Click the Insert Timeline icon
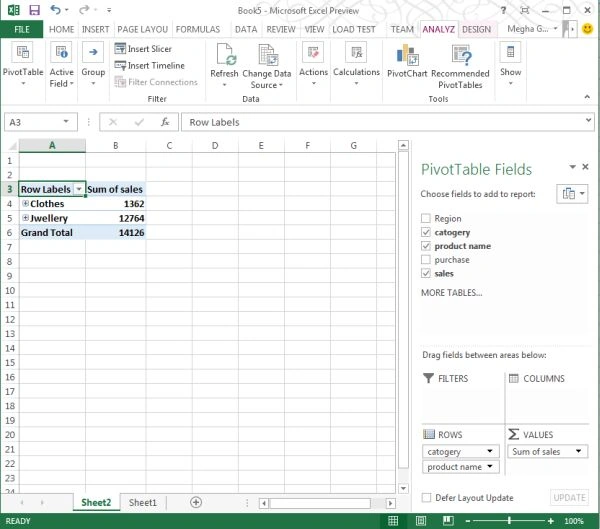Image resolution: width=600 pixels, height=529 pixels. pyautogui.click(x=120, y=66)
